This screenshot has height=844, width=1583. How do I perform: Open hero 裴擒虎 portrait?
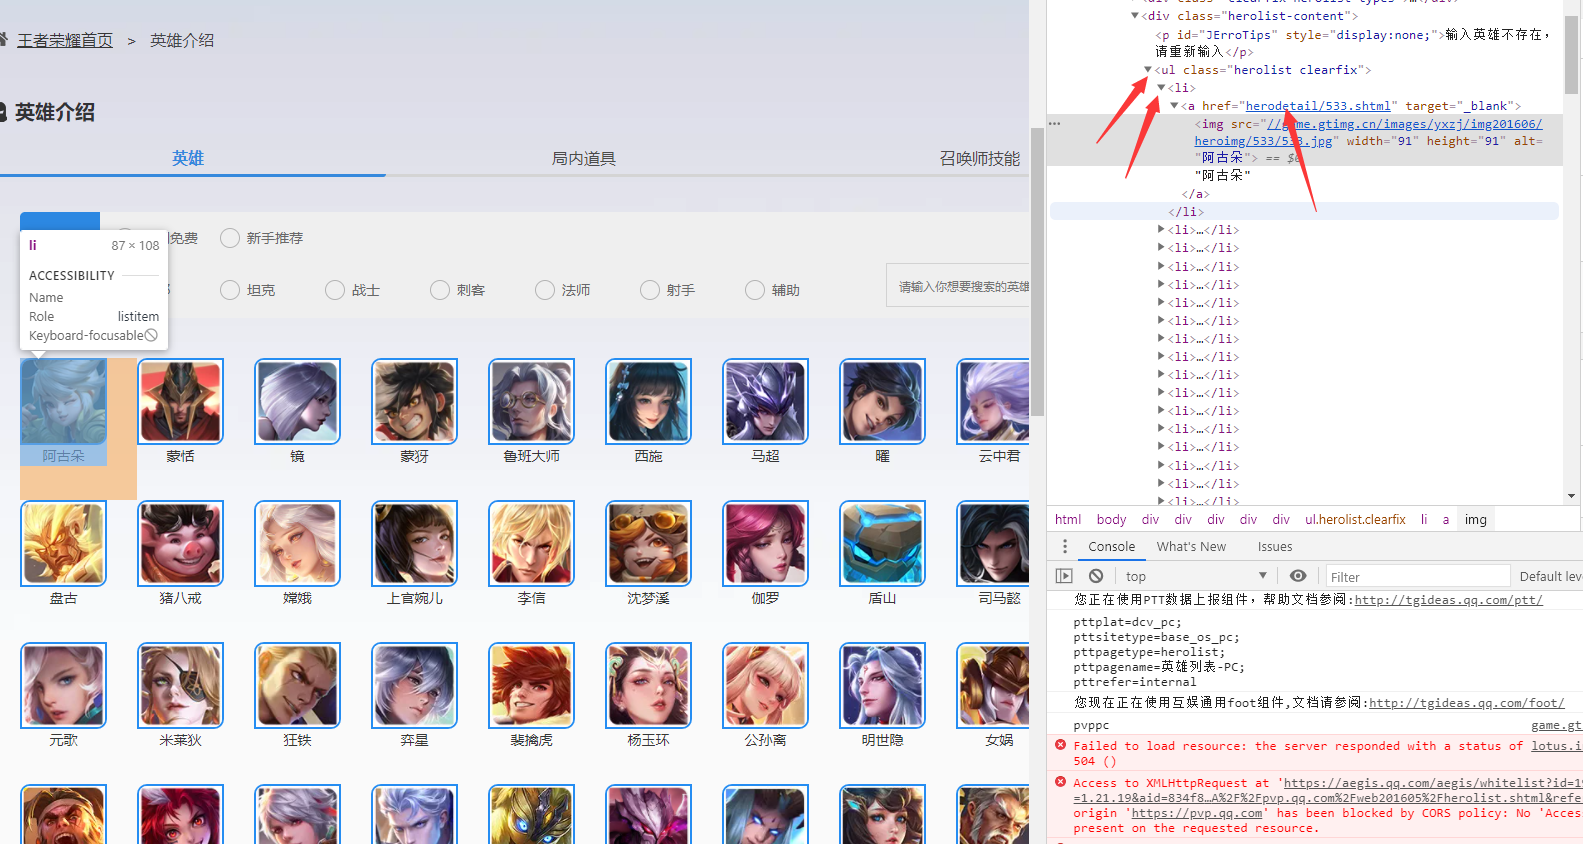[x=531, y=685]
